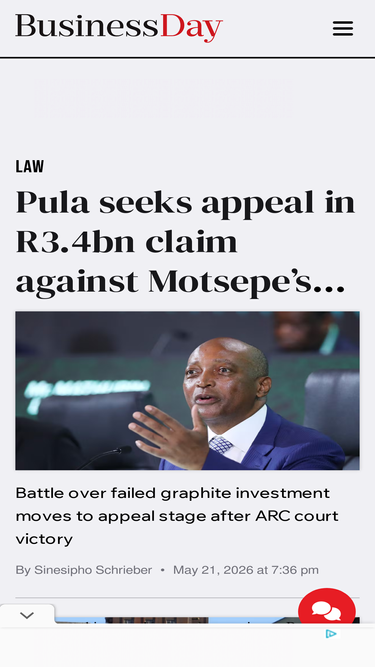Image resolution: width=375 pixels, height=667 pixels.
Task: Click the blank bottom ad banner
Action: pos(188,647)
